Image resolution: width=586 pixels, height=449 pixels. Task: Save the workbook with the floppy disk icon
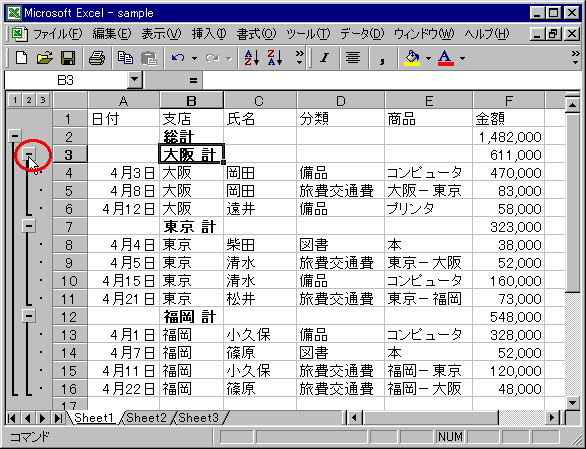pyautogui.click(x=68, y=58)
